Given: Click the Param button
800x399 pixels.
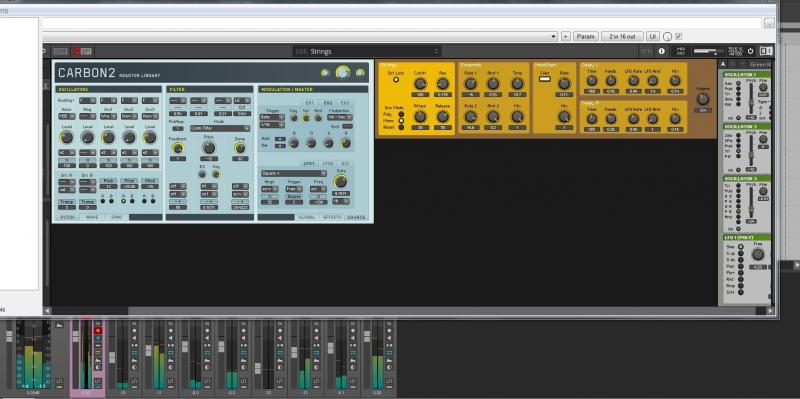Looking at the screenshot, I should pos(586,37).
